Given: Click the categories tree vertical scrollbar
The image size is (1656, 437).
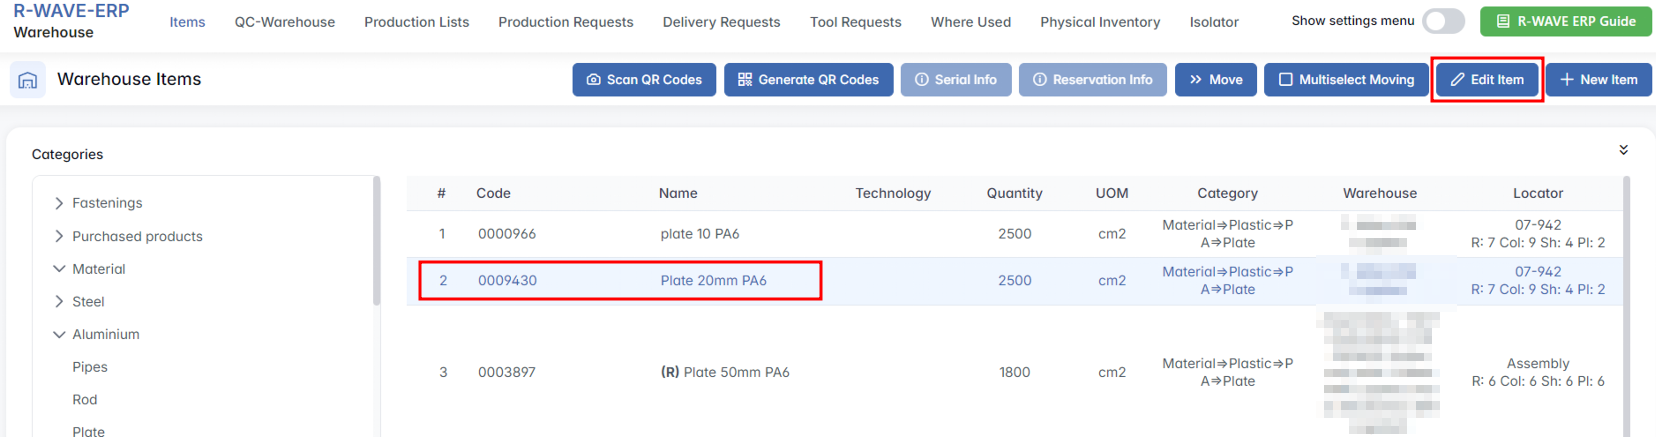Looking at the screenshot, I should (376, 240).
